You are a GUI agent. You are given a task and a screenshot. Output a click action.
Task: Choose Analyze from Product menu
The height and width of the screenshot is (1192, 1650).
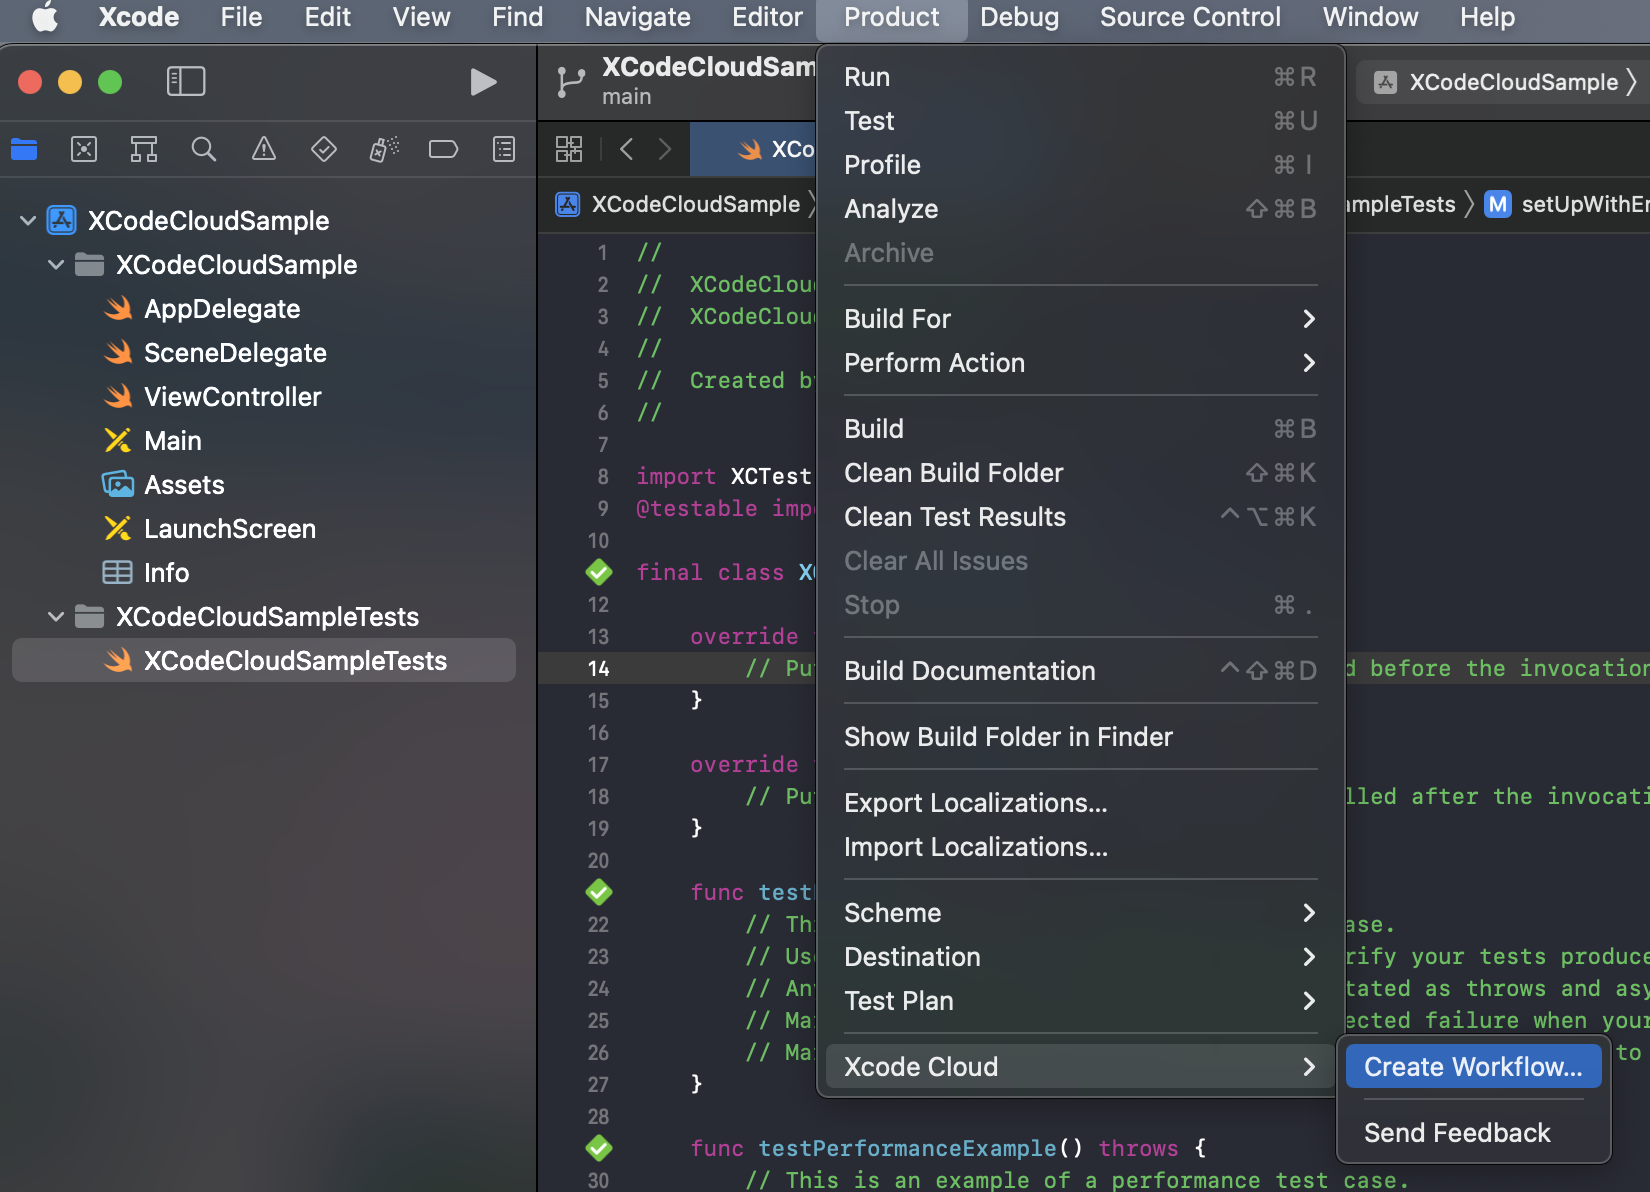pos(1080,209)
